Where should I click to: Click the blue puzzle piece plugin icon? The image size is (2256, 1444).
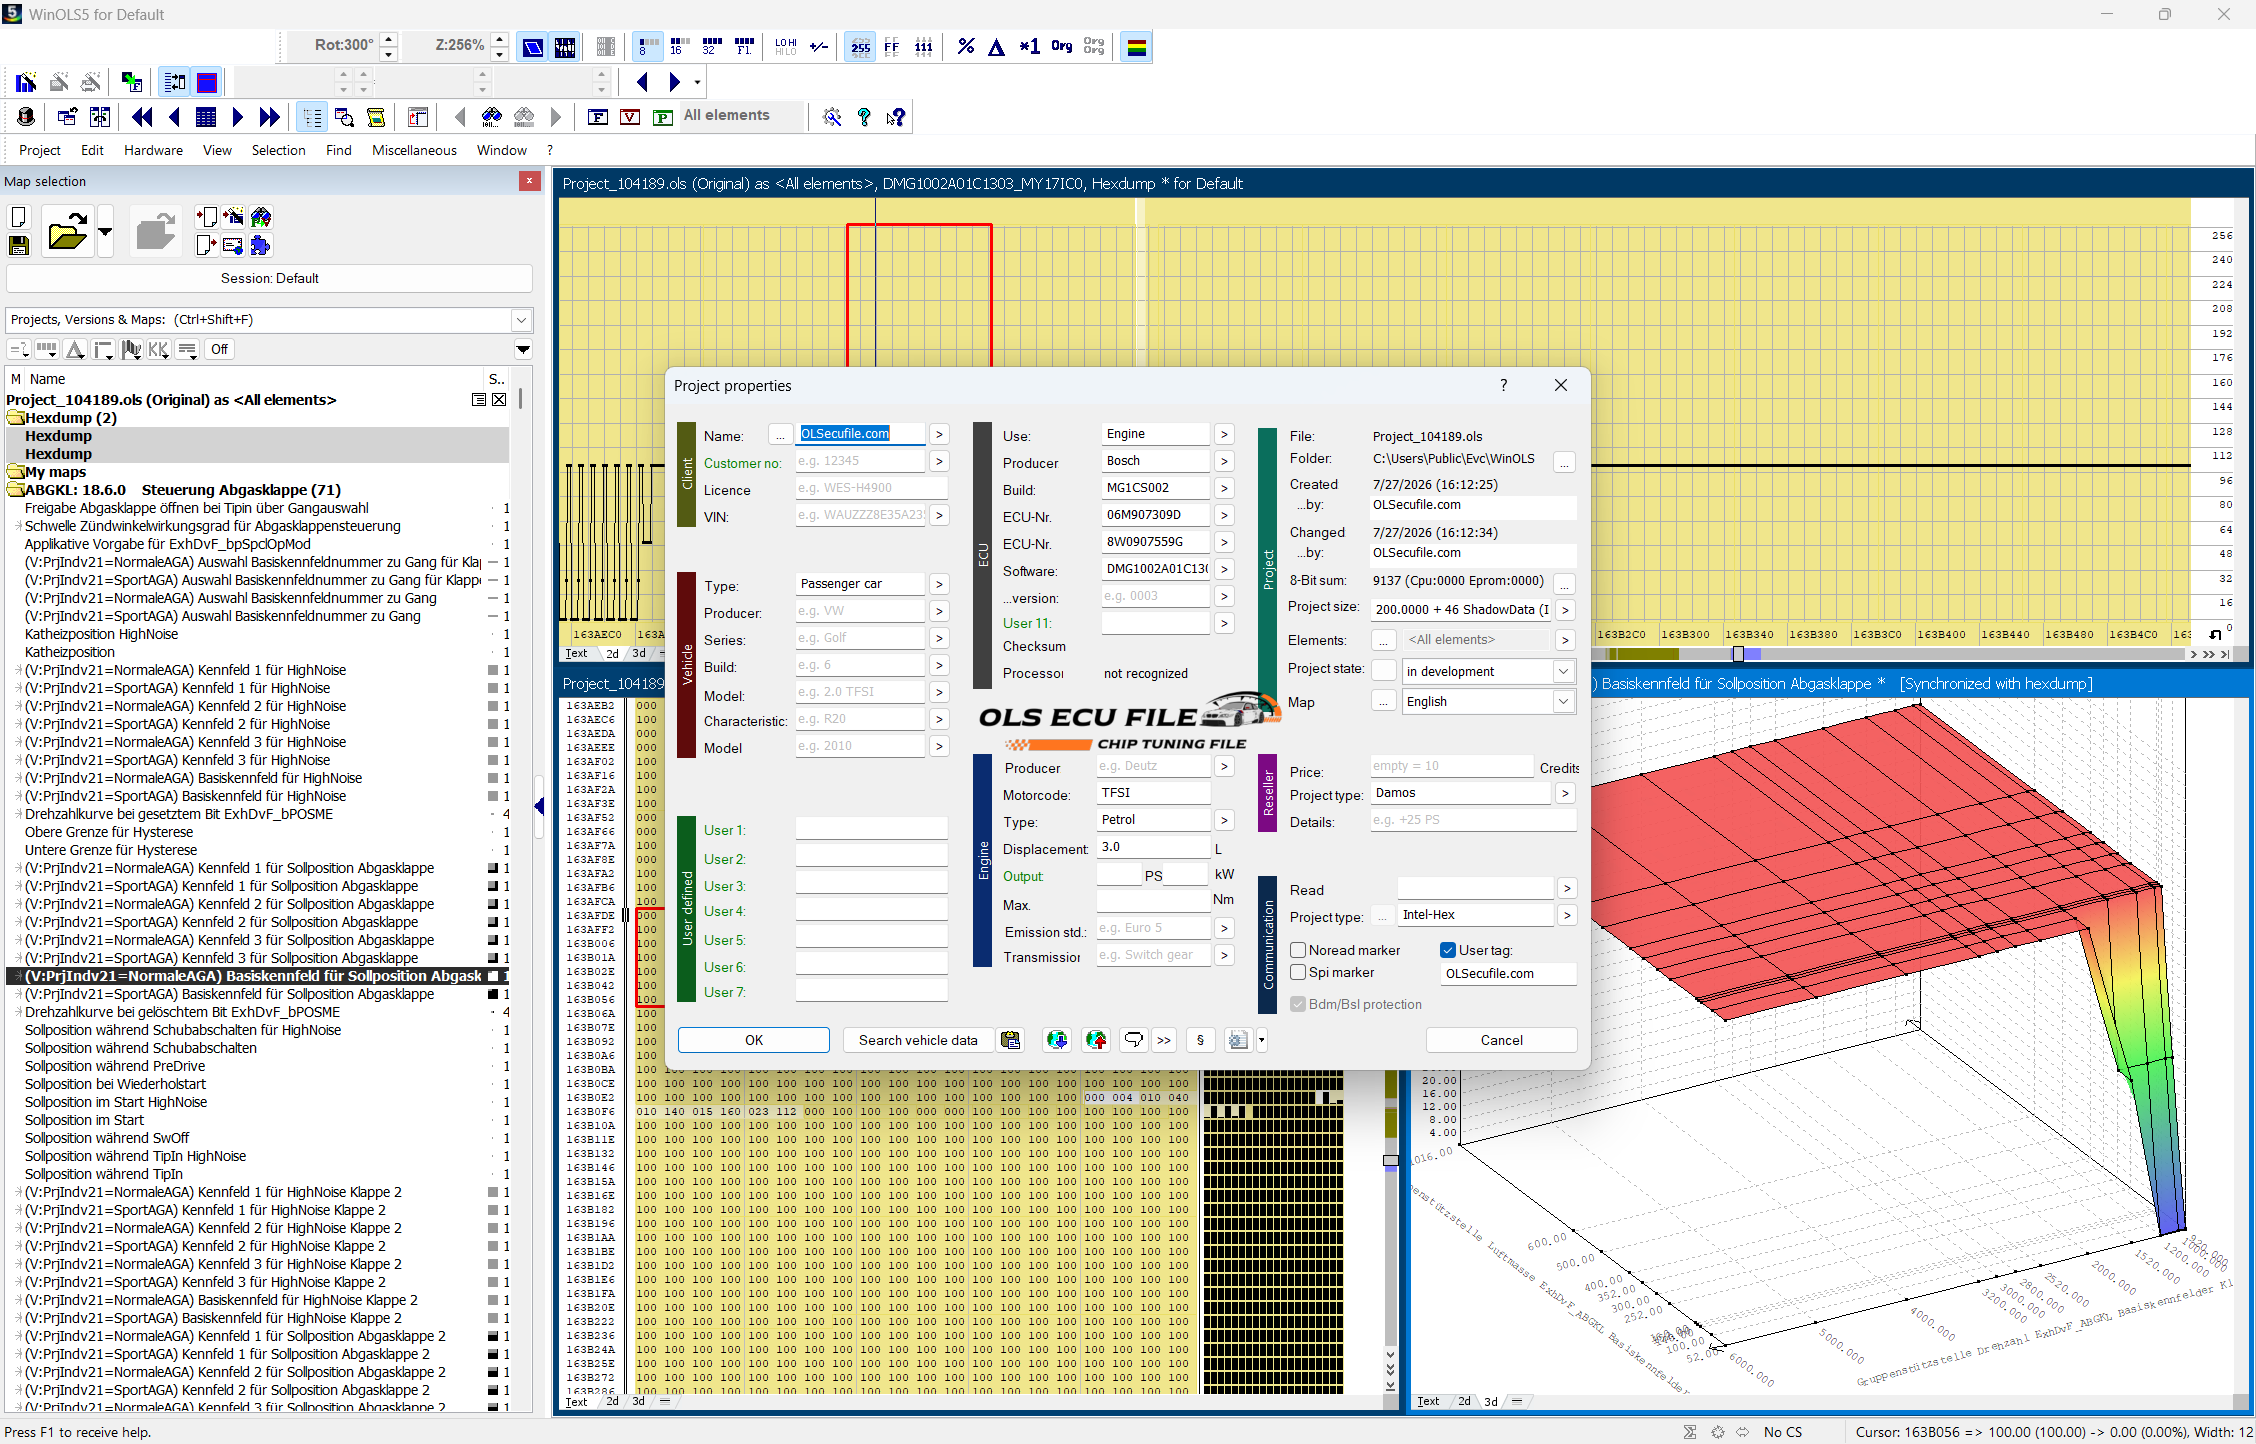[261, 245]
